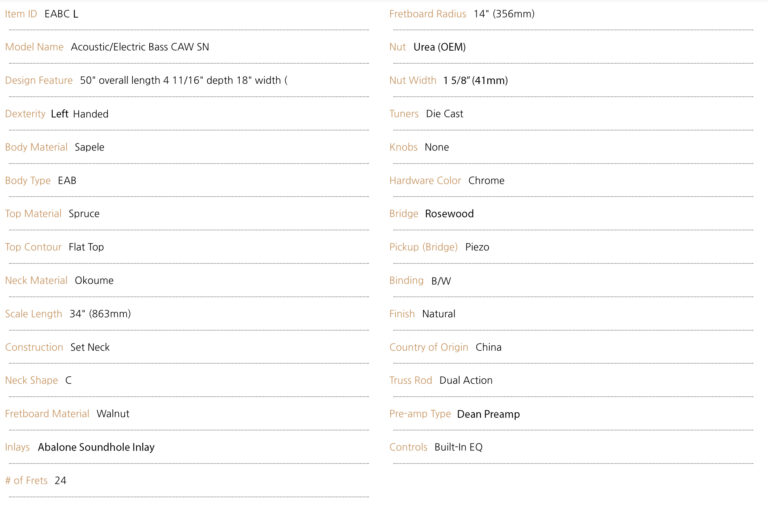Select the Flat Top contour value
This screenshot has height=505, width=768.
click(86, 247)
